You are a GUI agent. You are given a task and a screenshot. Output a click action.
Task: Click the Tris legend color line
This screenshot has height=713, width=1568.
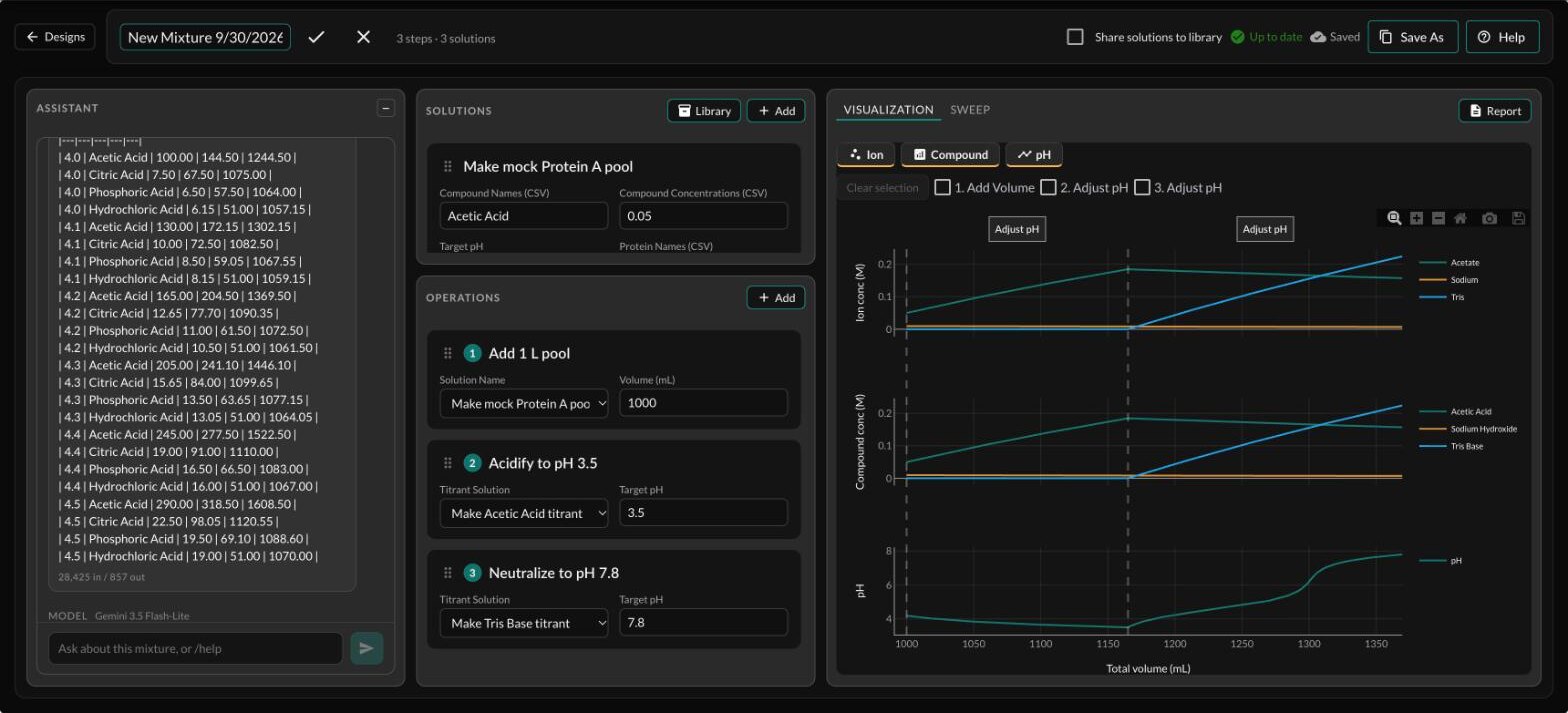click(1432, 297)
